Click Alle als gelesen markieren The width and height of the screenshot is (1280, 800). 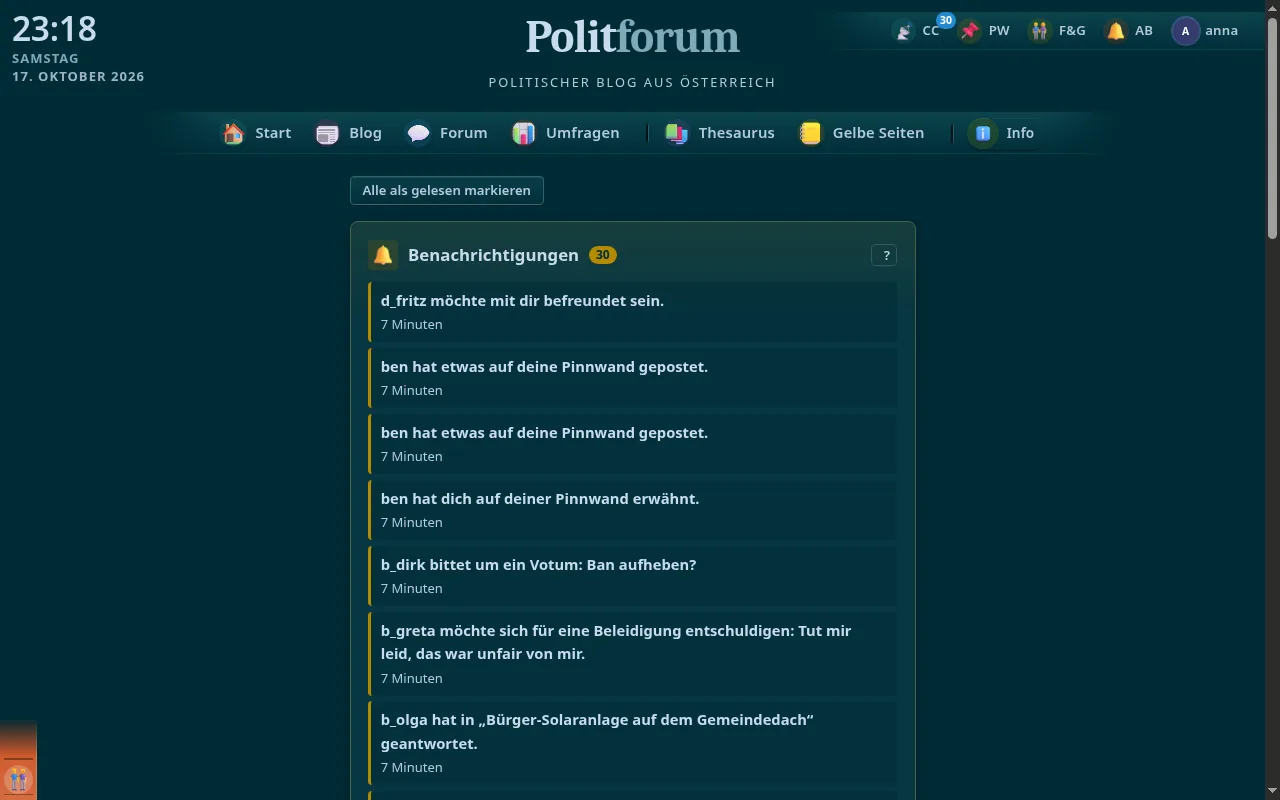(447, 190)
